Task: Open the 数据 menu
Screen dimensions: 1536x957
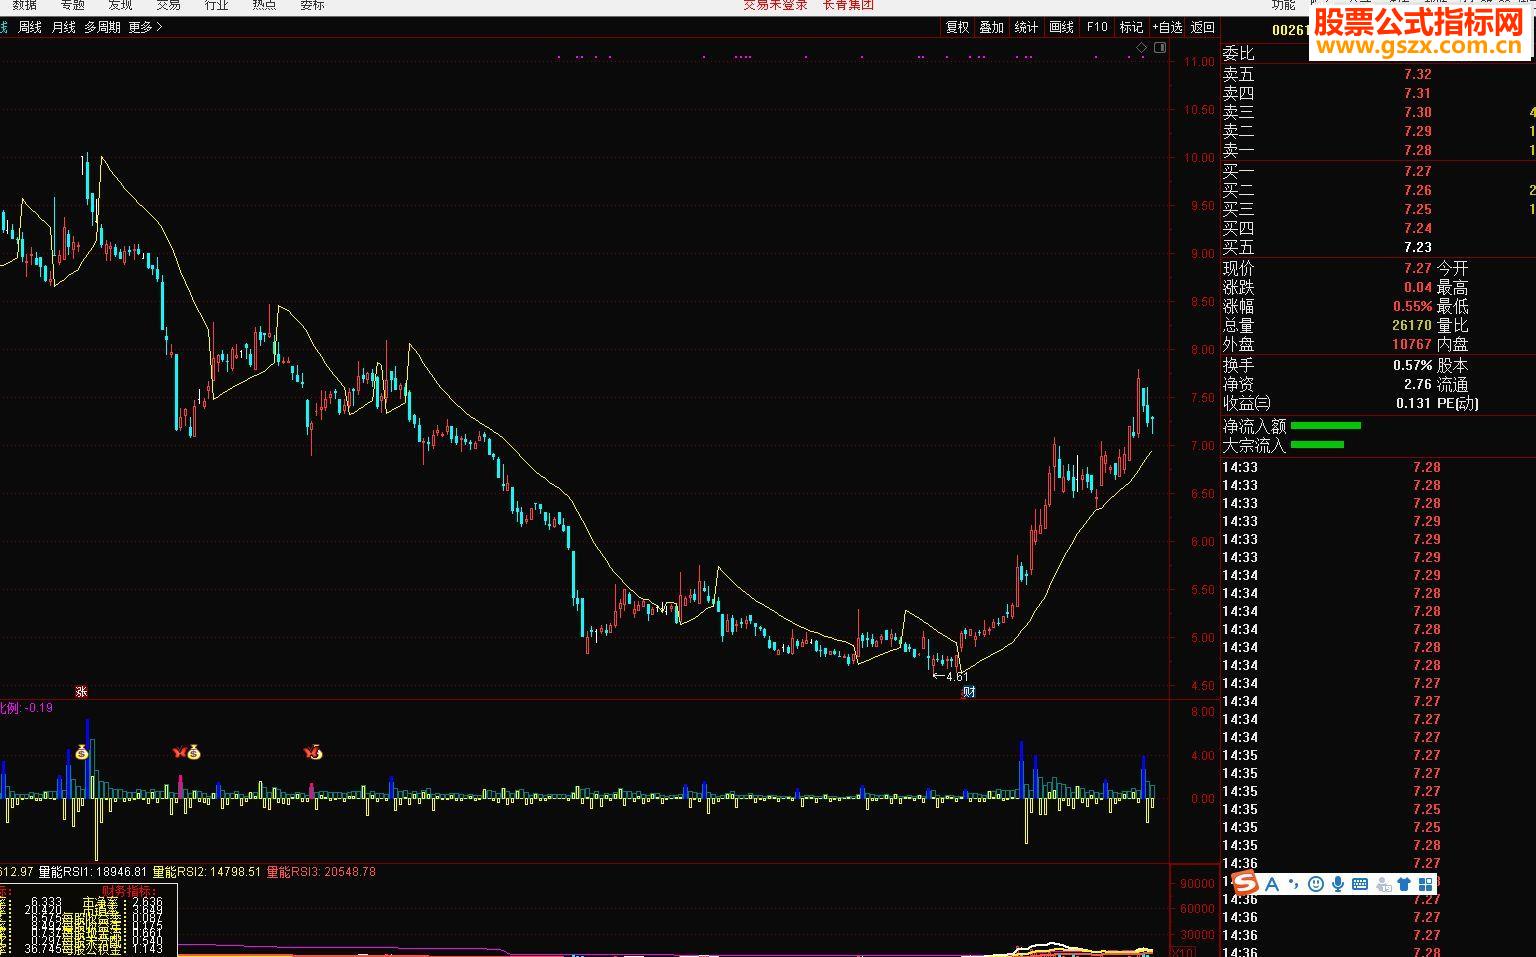Action: 24,5
